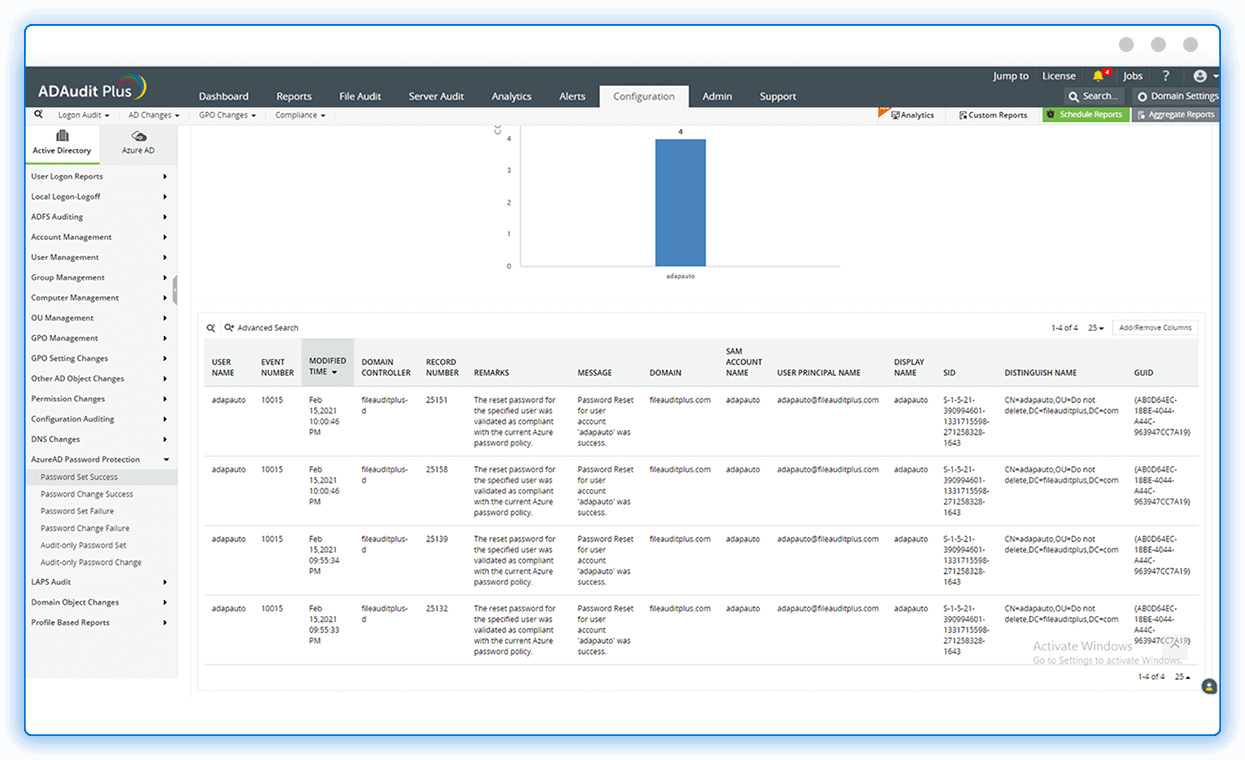Switch to the Azure AD sidebar tab
1245x760 pixels.
pyautogui.click(x=138, y=142)
